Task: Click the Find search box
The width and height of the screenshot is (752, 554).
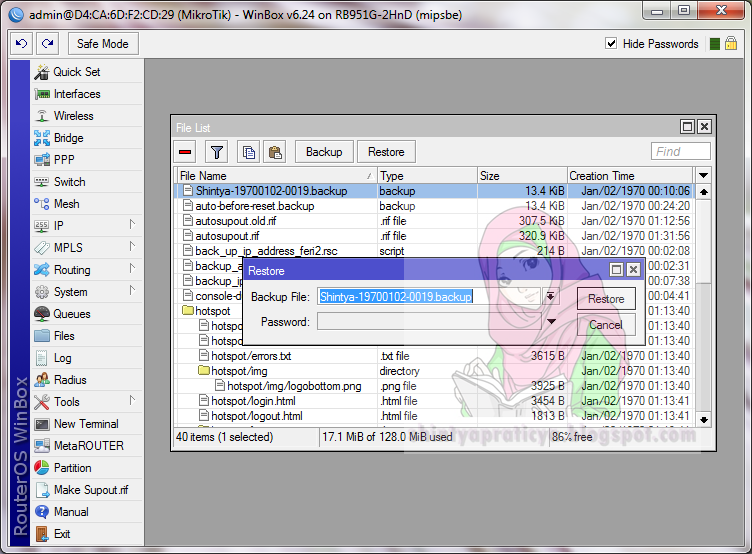Action: (x=681, y=152)
